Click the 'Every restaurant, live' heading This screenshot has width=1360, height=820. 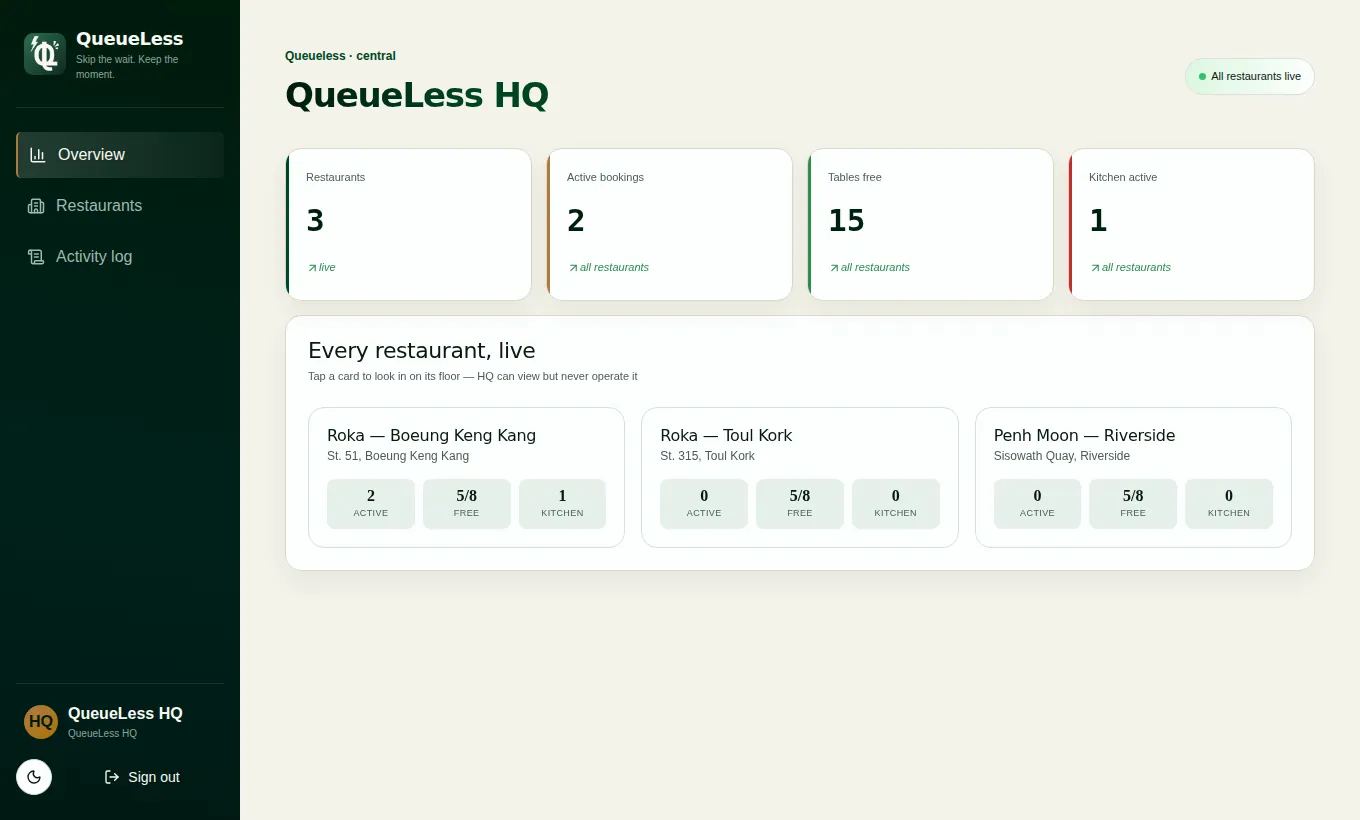click(422, 351)
